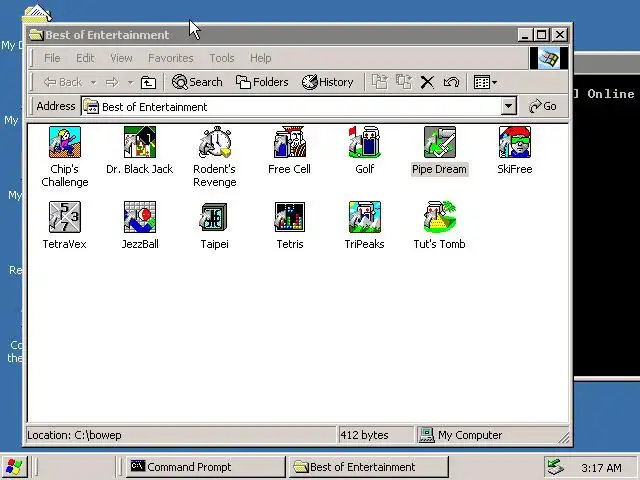
Task: Click the Command Prompt window behind
Action: pyautogui.click(x=607, y=216)
